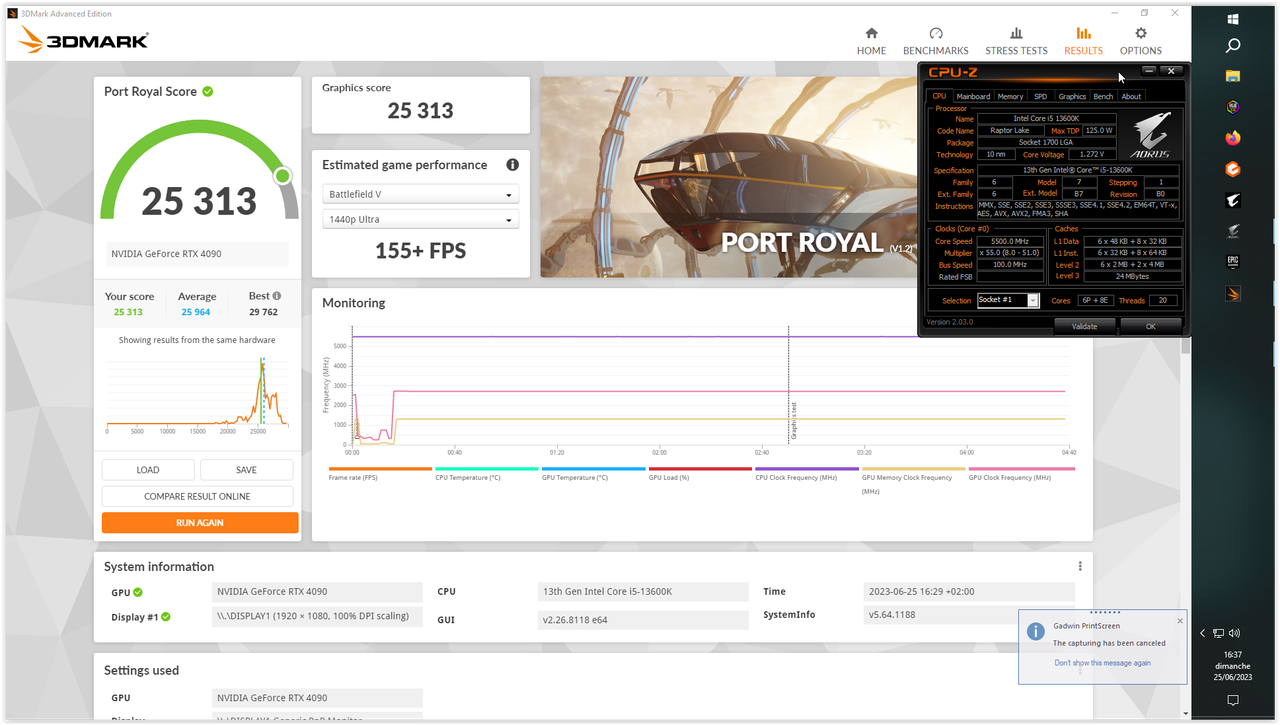
Task: Toggle CPU Clock Frequency legend series
Action: point(806,473)
